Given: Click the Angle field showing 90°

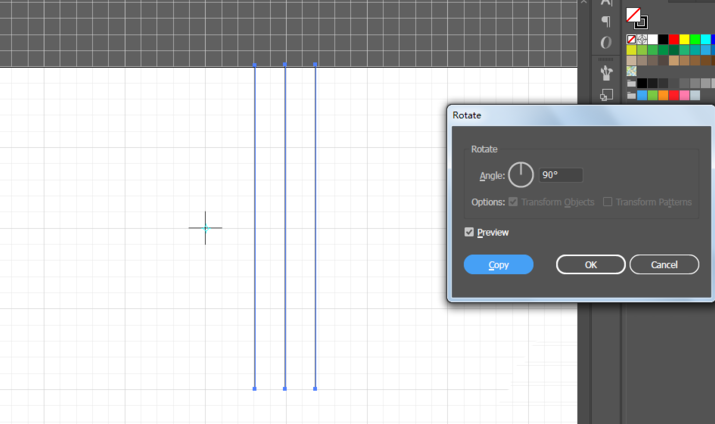Looking at the screenshot, I should click(561, 175).
